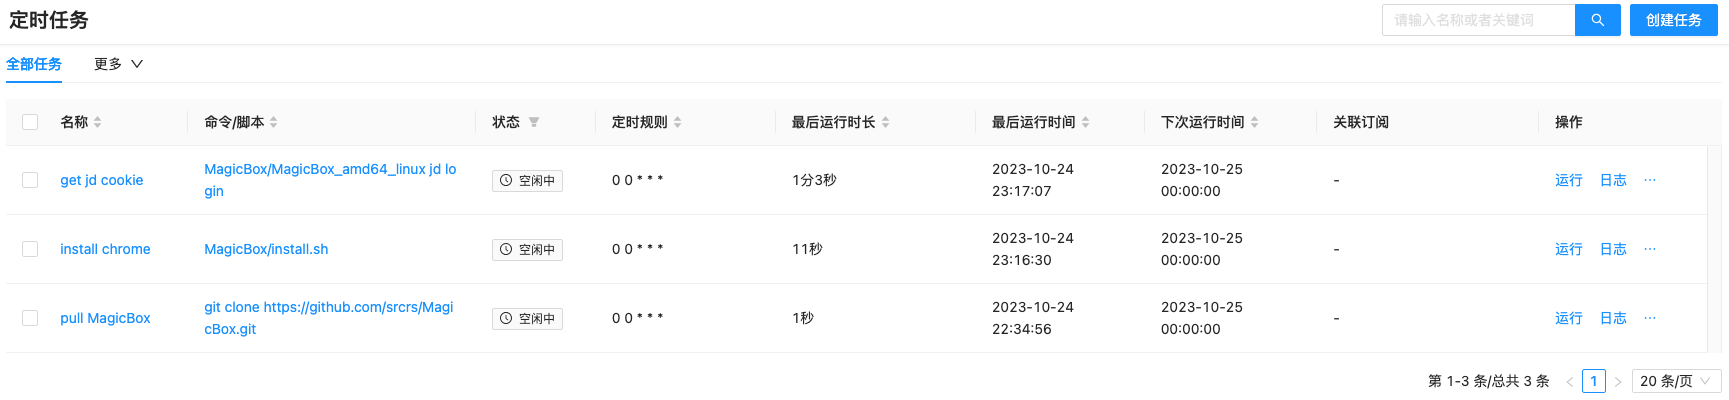Open the 20 条/页 page size dropdown
This screenshot has height=400, width=1729.
click(x=1675, y=381)
